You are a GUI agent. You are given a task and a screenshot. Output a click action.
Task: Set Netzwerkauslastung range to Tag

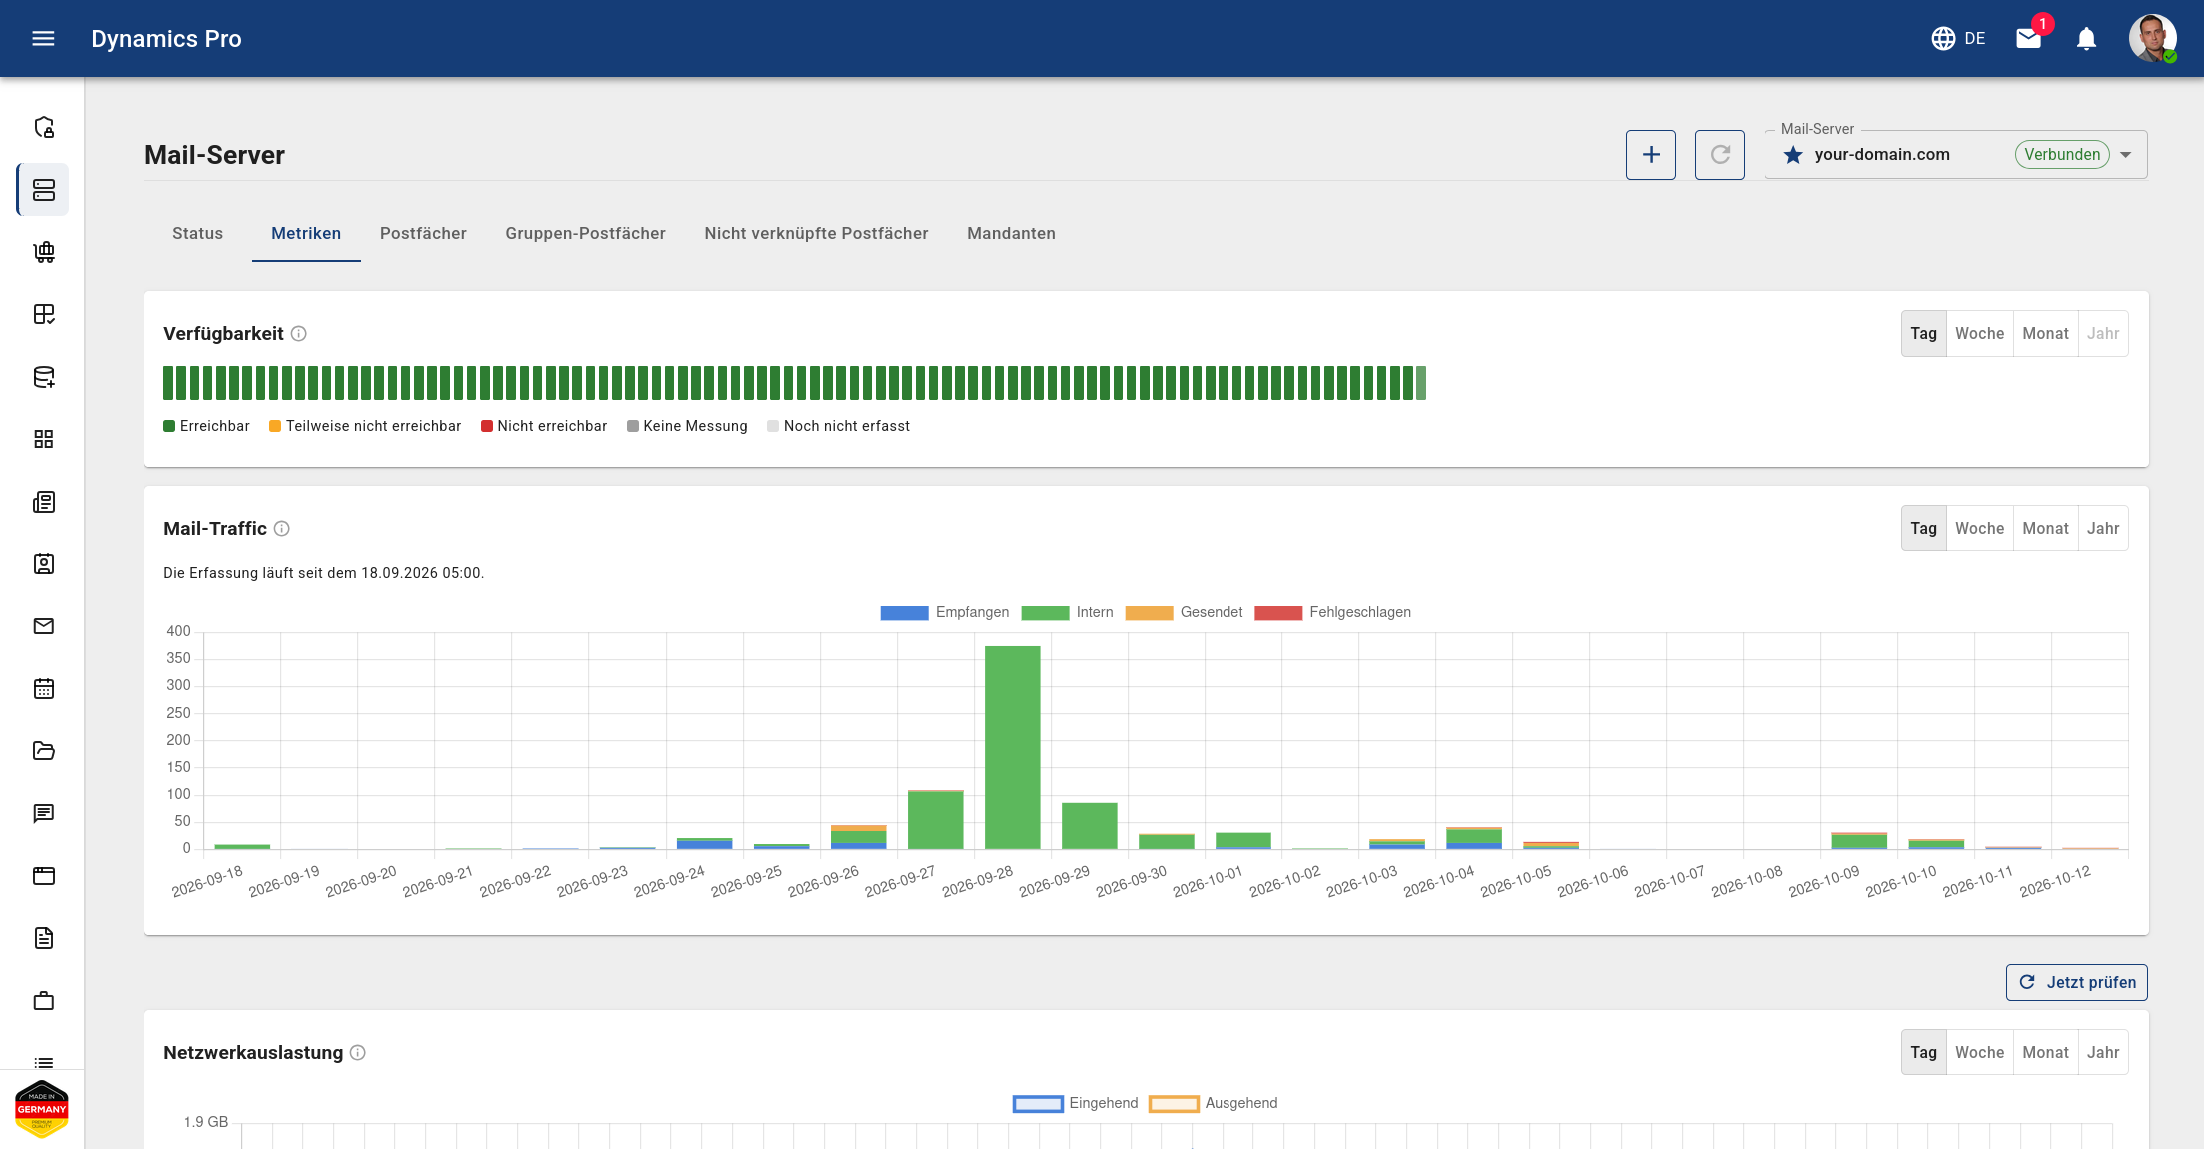tap(1923, 1052)
